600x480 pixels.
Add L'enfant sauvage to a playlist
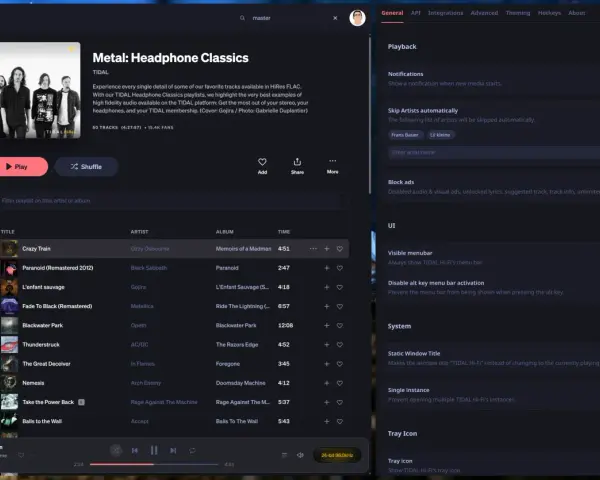[x=327, y=287]
